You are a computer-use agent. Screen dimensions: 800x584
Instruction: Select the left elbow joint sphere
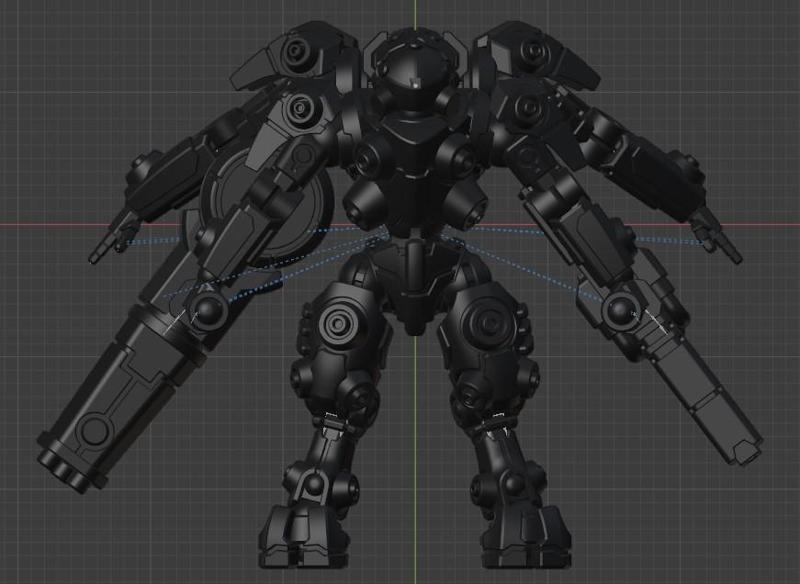210,312
